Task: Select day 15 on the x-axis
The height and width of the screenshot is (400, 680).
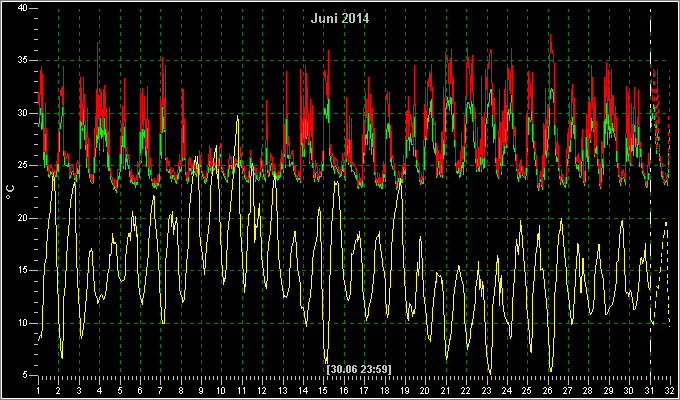Action: coord(324,390)
